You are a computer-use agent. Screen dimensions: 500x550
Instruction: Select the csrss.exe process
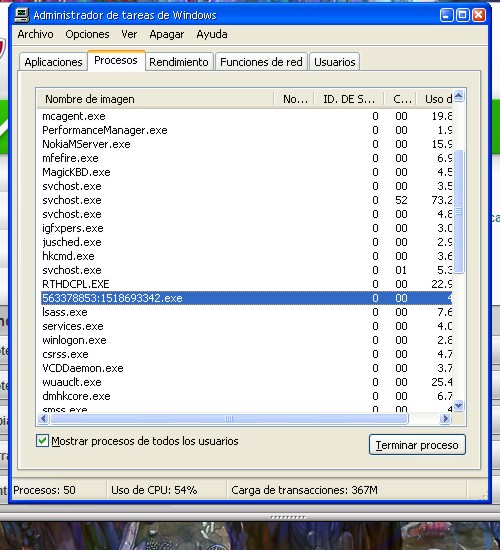coord(247,354)
